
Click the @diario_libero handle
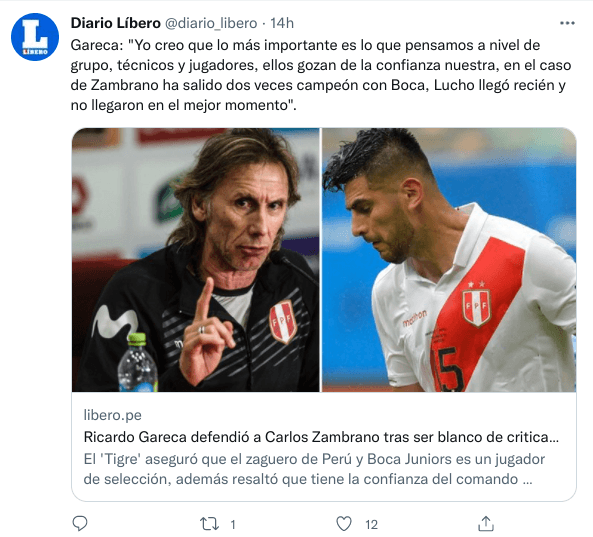coord(211,23)
